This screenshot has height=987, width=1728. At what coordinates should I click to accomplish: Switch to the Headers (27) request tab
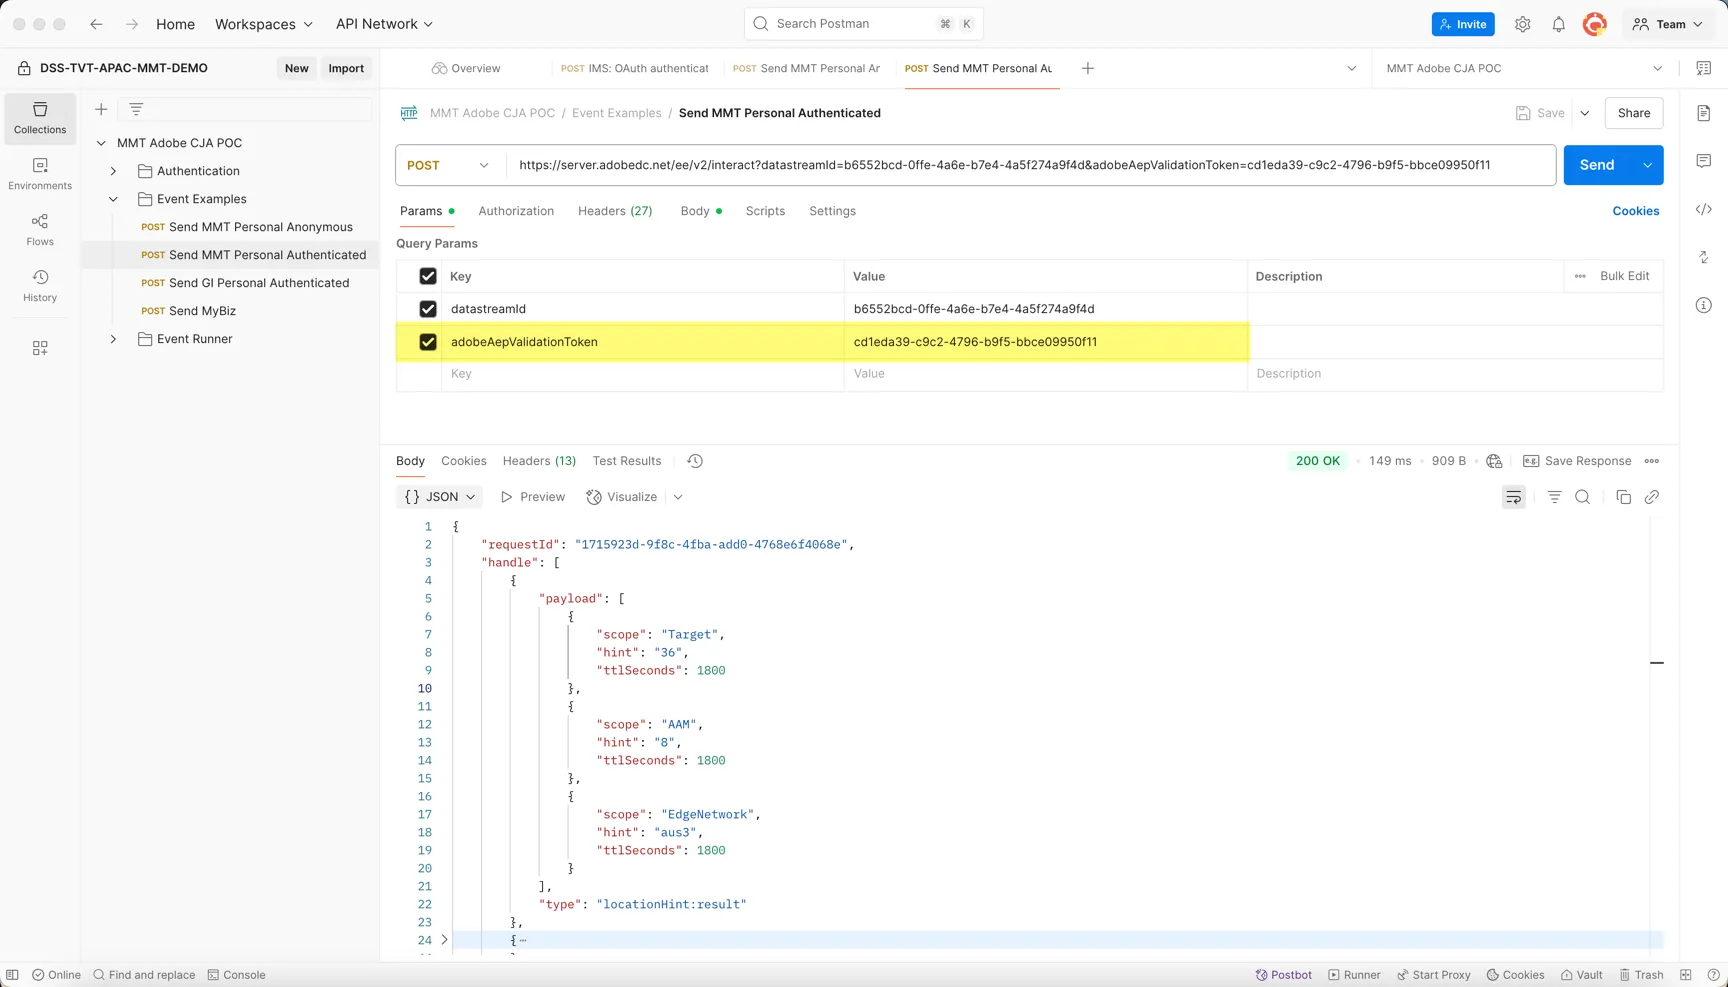615,211
